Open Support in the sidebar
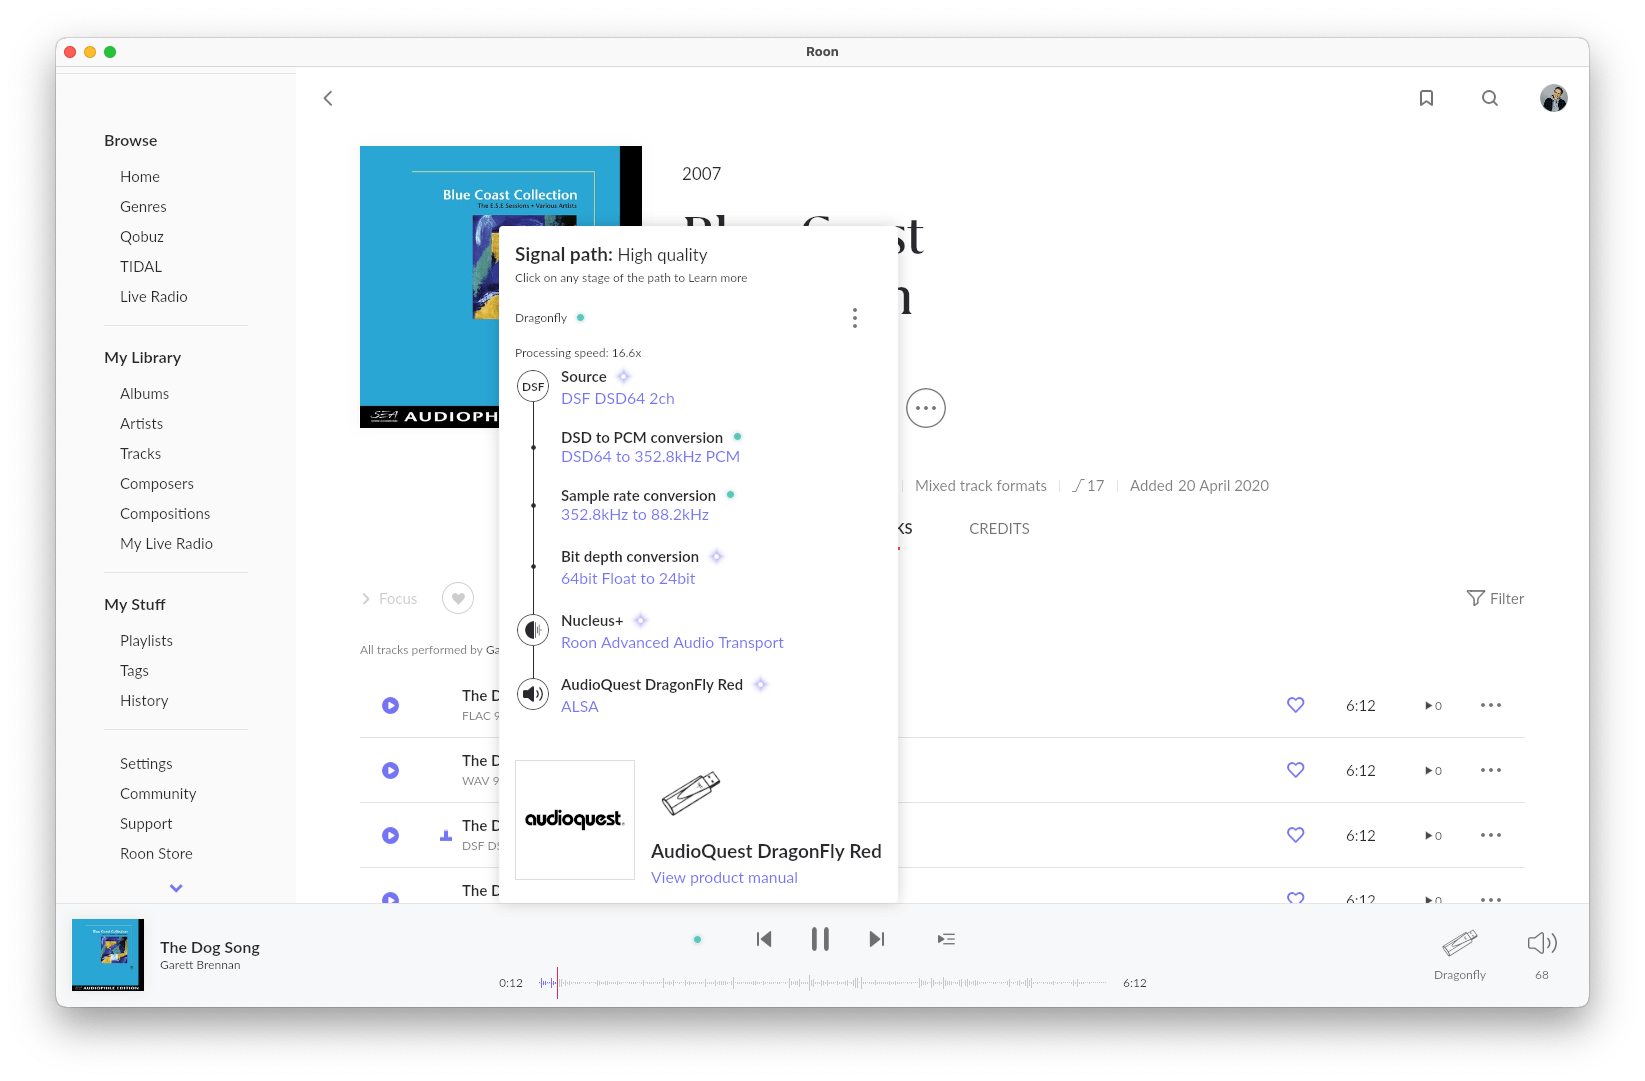 pos(146,824)
